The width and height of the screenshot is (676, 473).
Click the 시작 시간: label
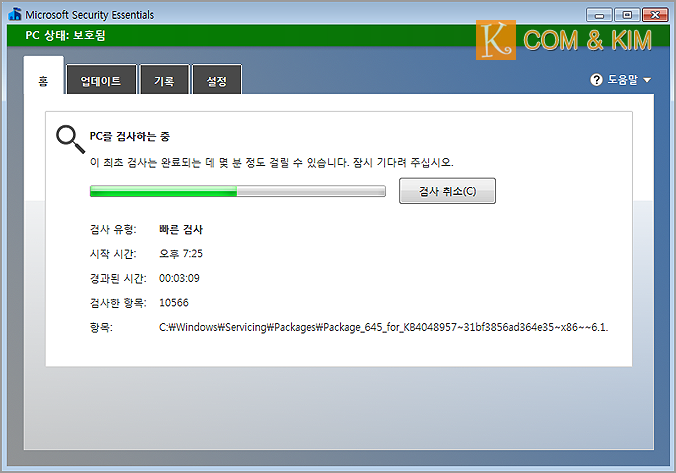coord(113,254)
